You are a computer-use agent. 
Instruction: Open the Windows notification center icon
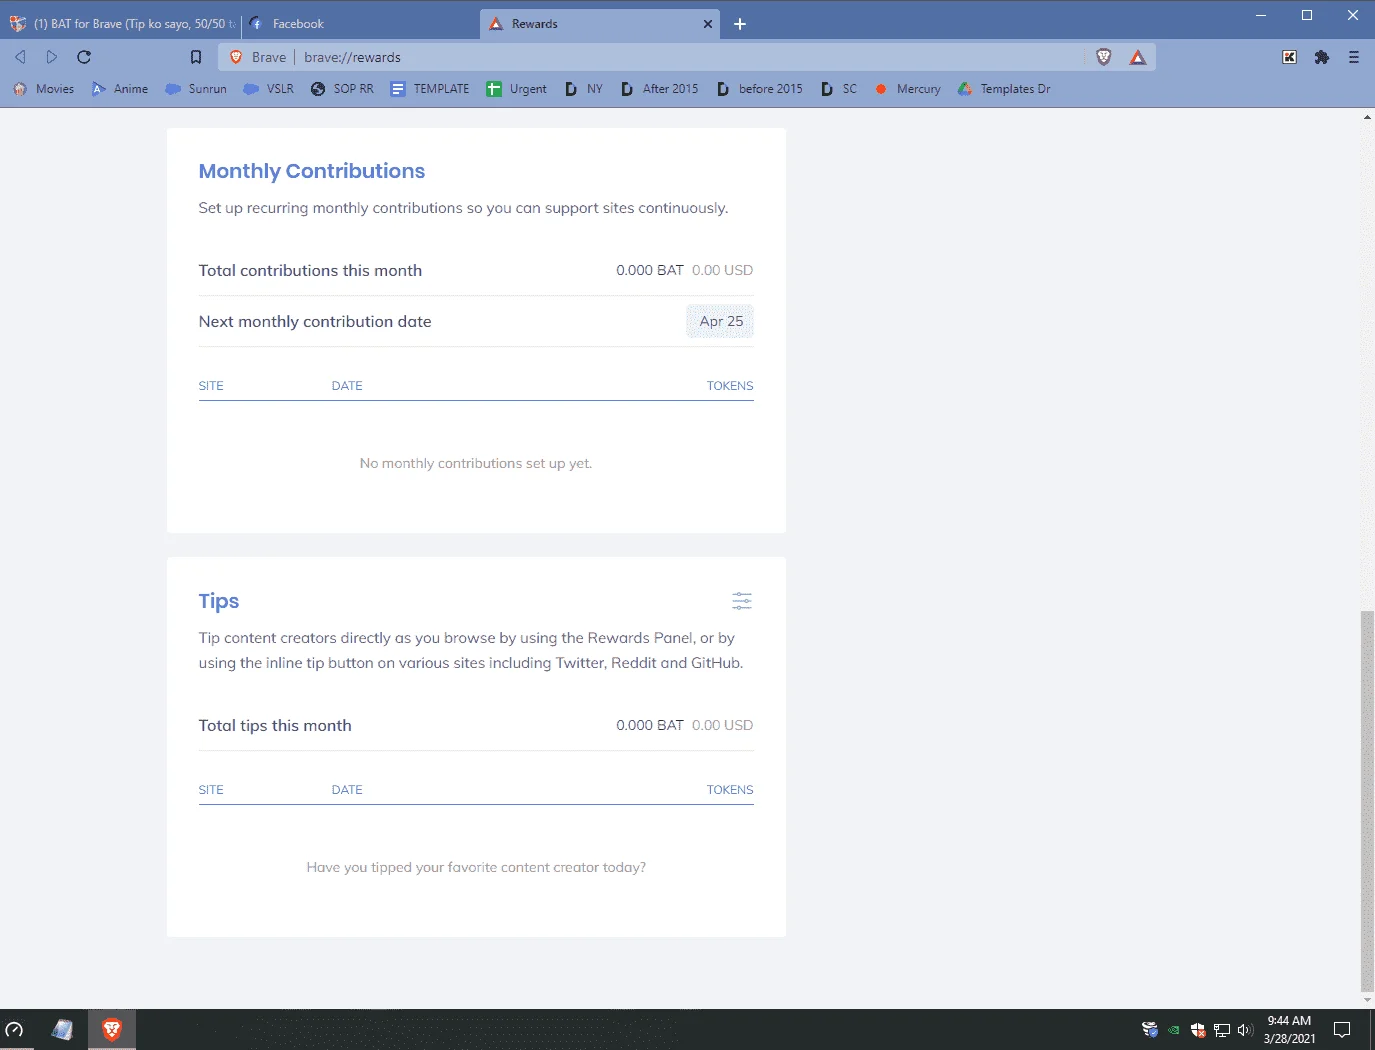point(1342,1029)
